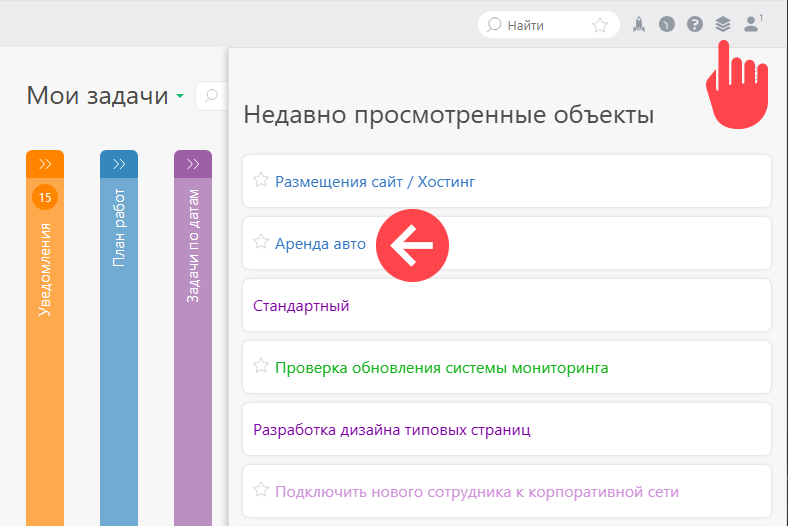Star the Аренда авто item
Viewport: 788px width, 526px height.
[x=261, y=242]
